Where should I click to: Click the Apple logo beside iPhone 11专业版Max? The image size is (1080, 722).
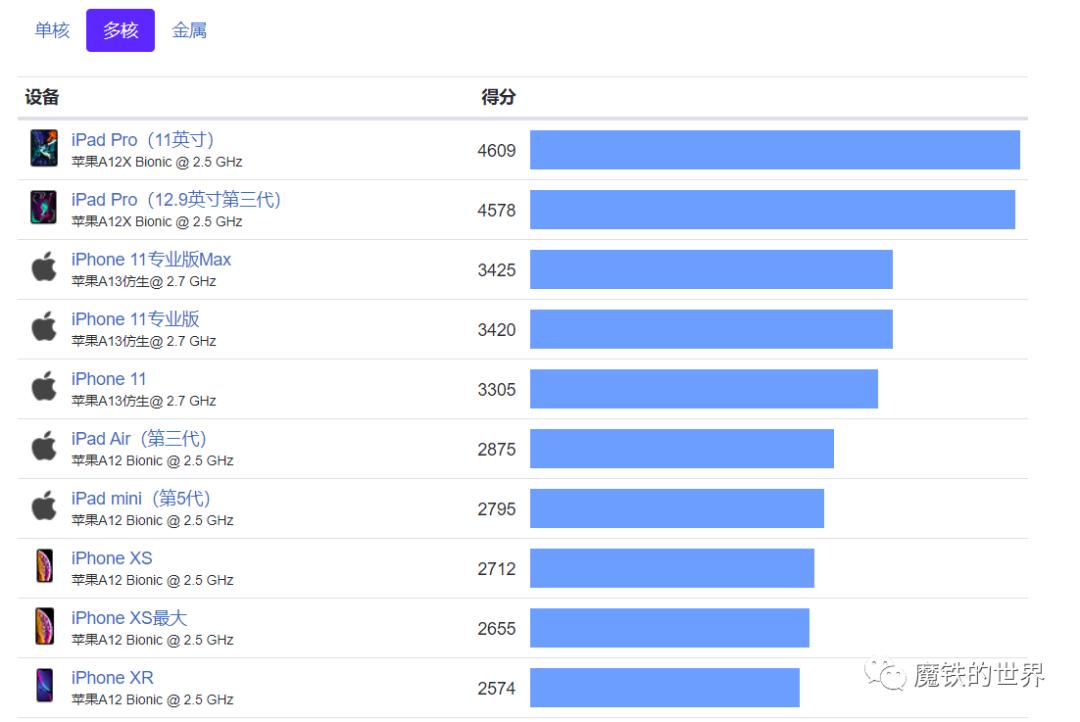[44, 268]
